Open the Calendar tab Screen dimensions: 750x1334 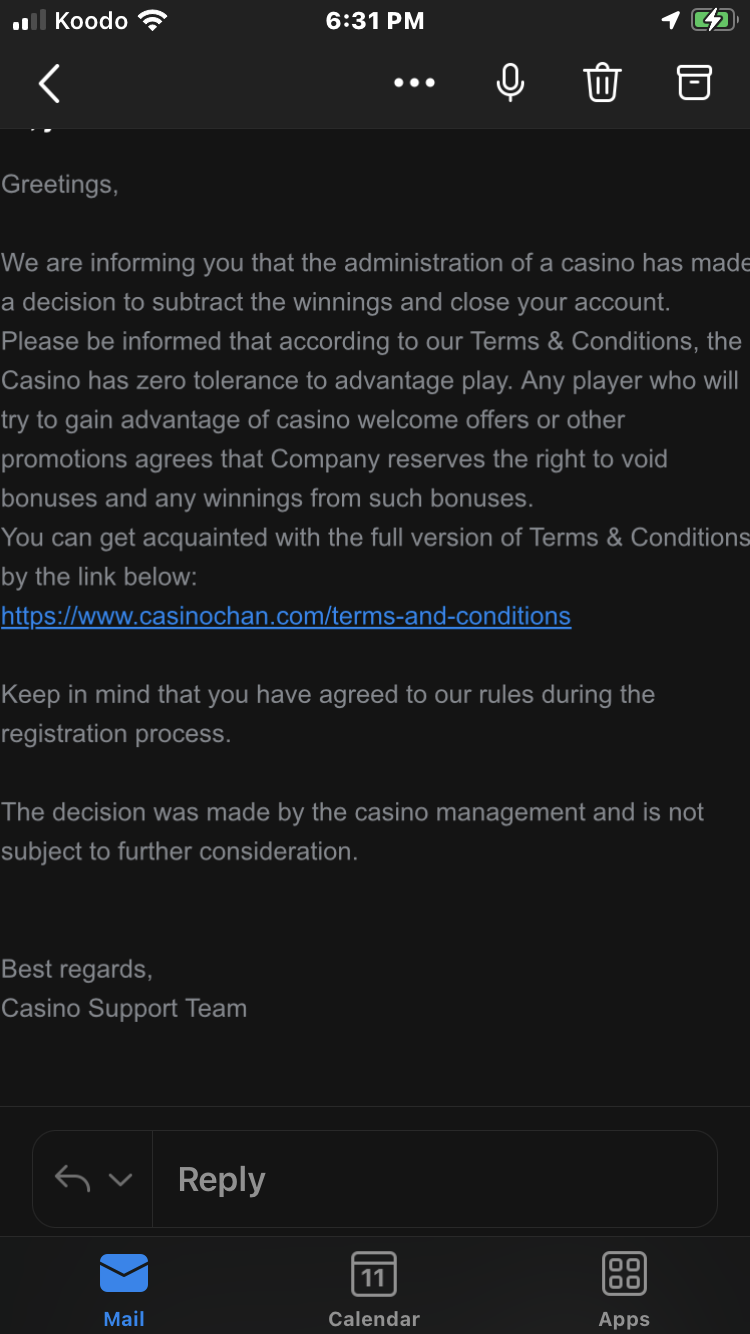click(x=374, y=1290)
